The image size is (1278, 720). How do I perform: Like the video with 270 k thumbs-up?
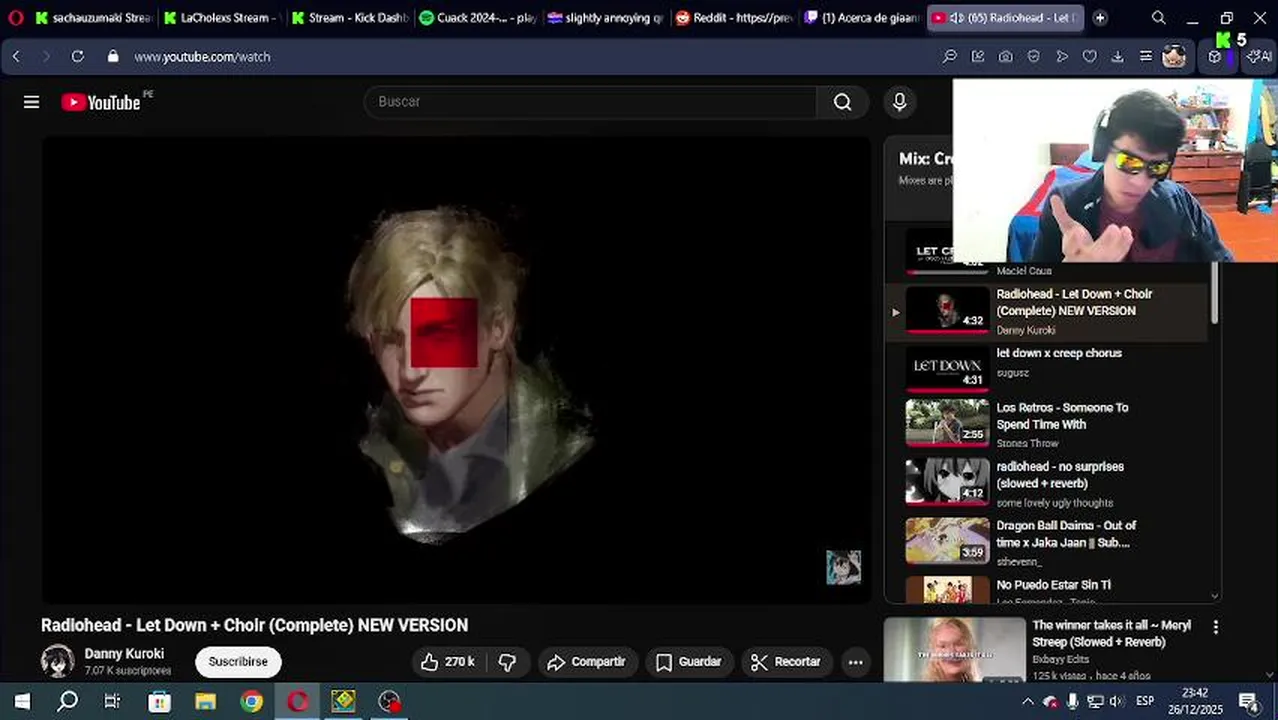pos(447,662)
